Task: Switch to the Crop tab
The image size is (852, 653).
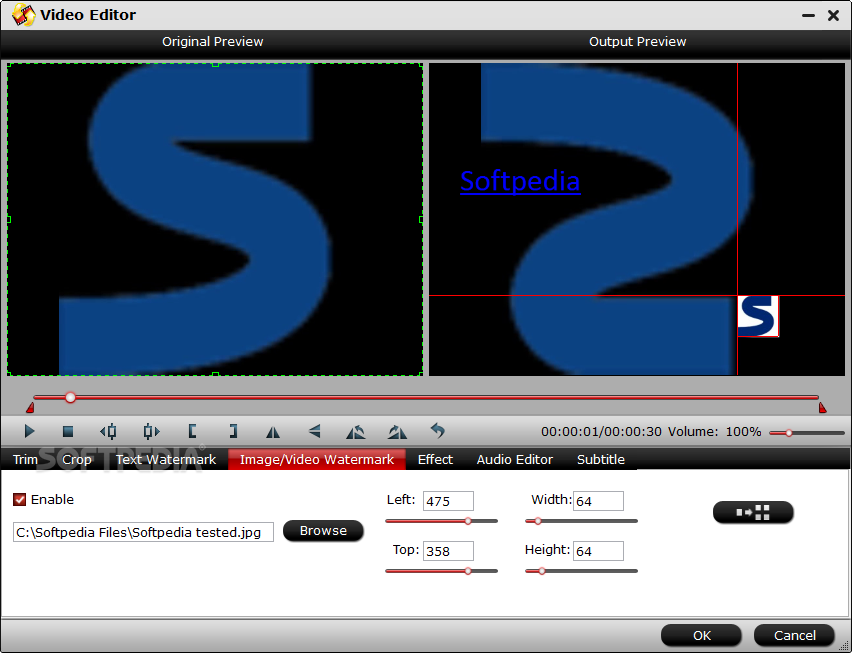Action: (x=77, y=460)
